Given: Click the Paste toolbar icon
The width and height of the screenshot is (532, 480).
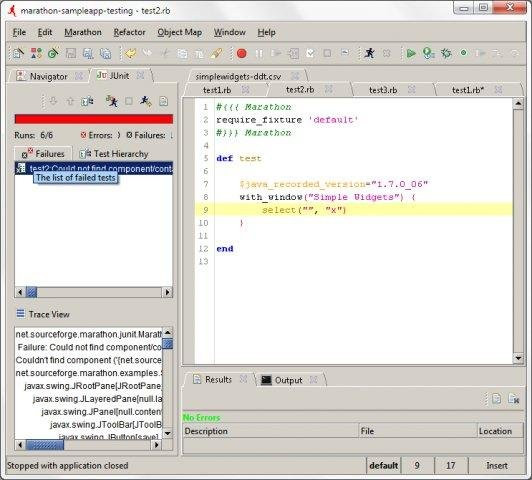Looking at the screenshot, I should pyautogui.click(x=200, y=54).
